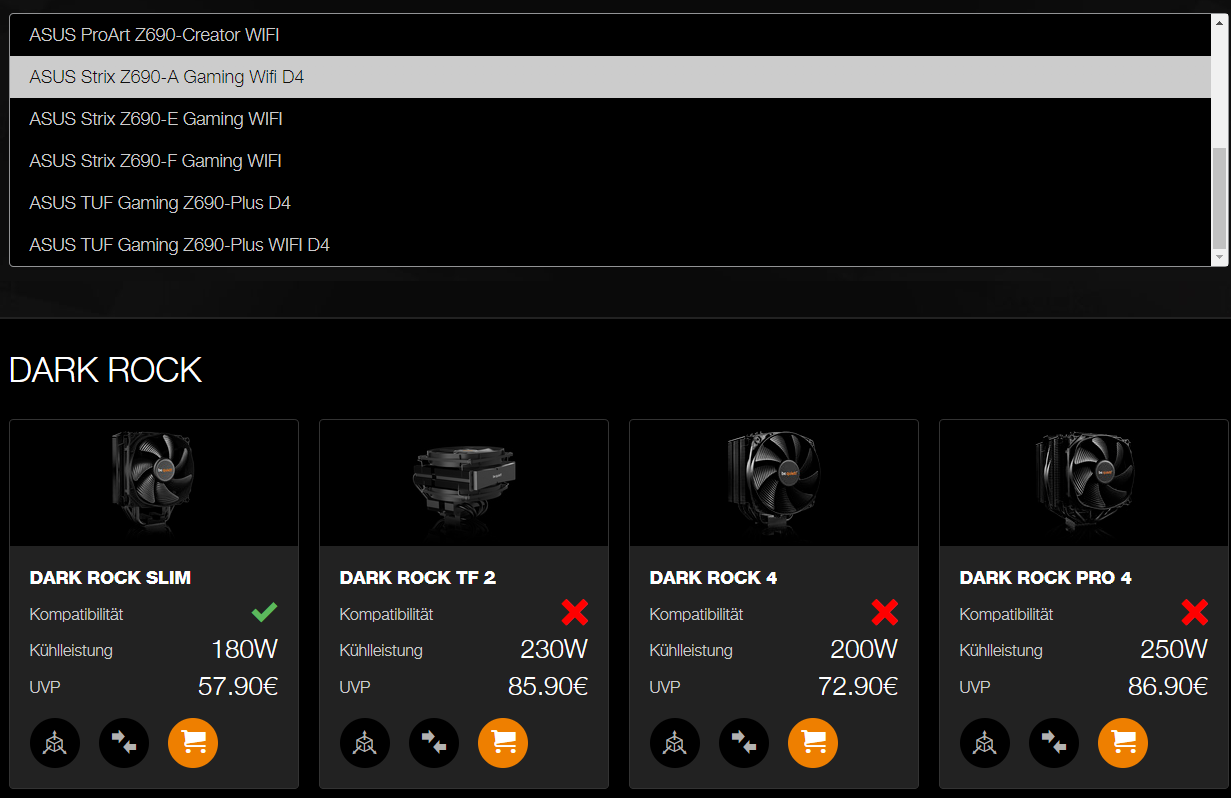Click Kühlleistung label on Dark Rock TF 2 card

(x=381, y=651)
